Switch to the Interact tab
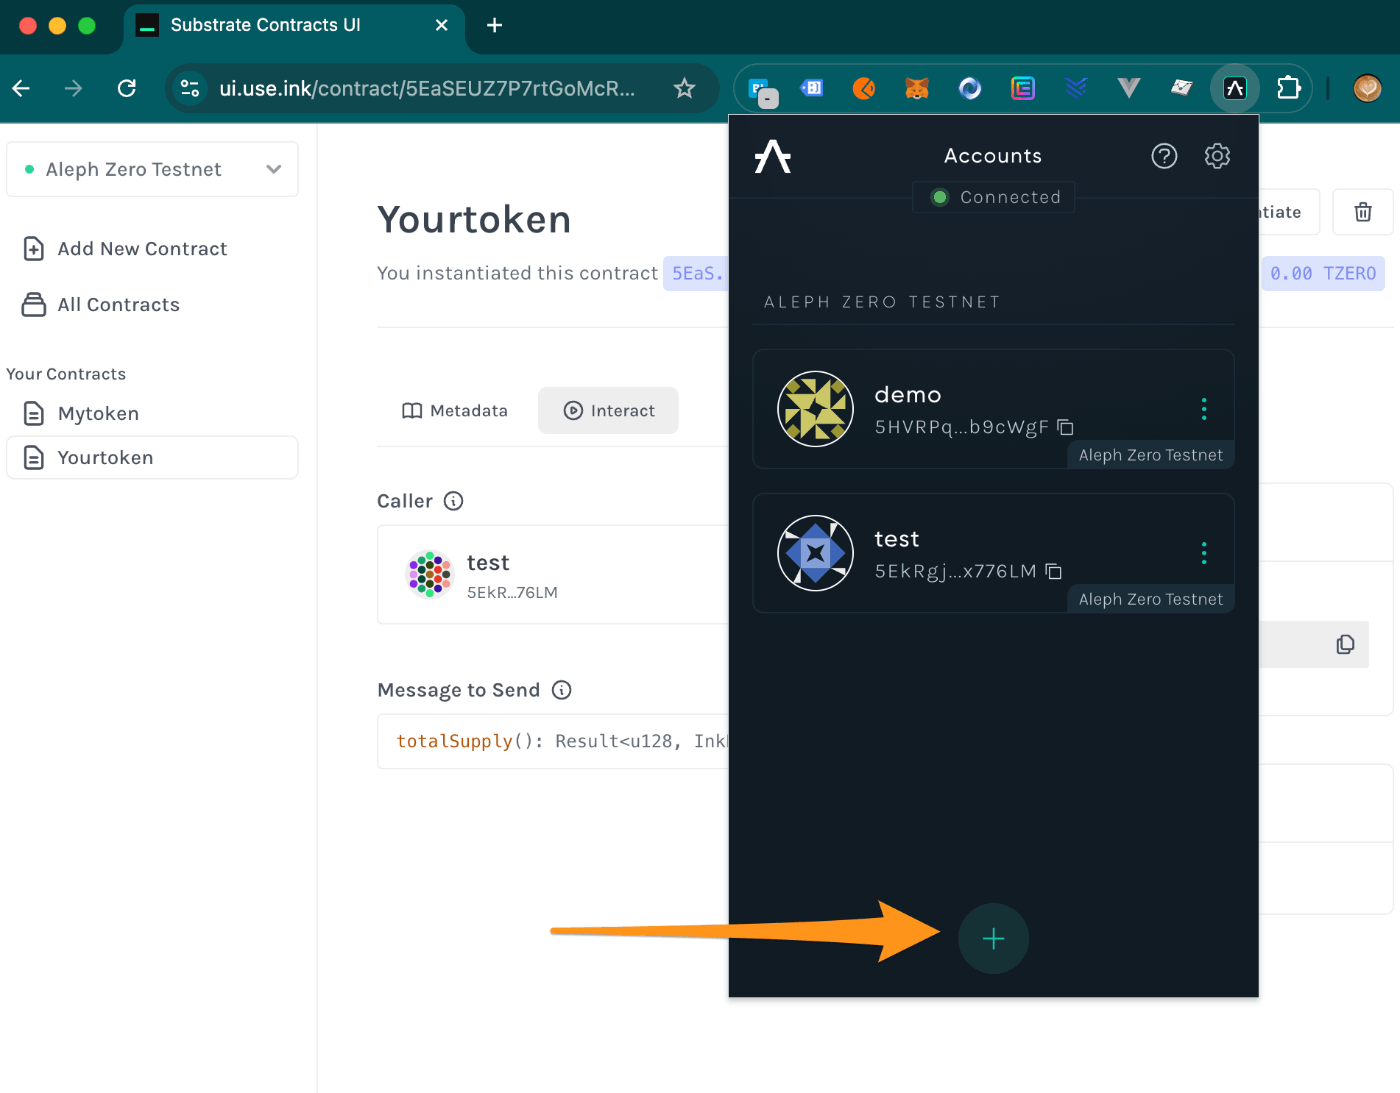Viewport: 1400px width, 1093px height. click(x=608, y=411)
